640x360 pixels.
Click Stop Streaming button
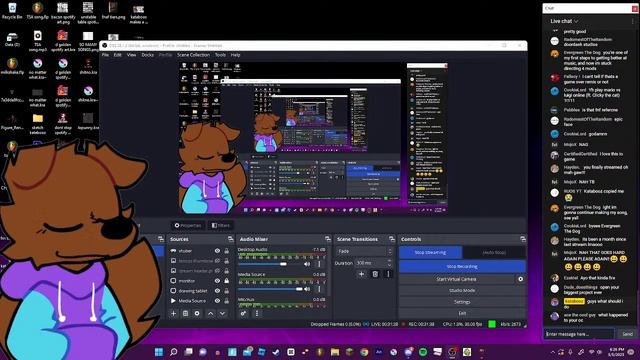click(430, 252)
